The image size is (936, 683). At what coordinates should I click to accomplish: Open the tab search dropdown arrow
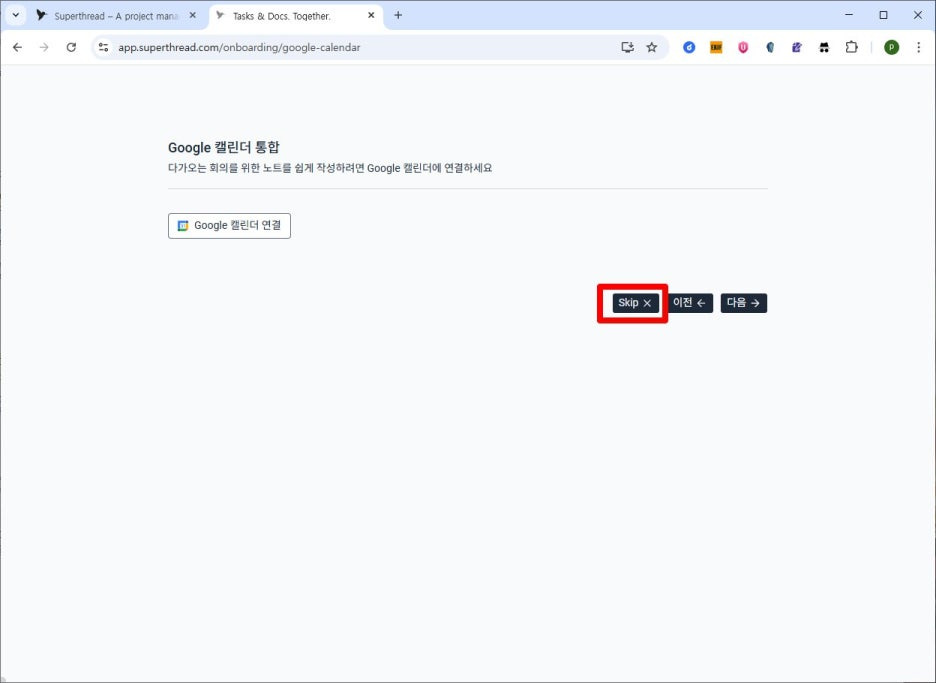(16, 16)
